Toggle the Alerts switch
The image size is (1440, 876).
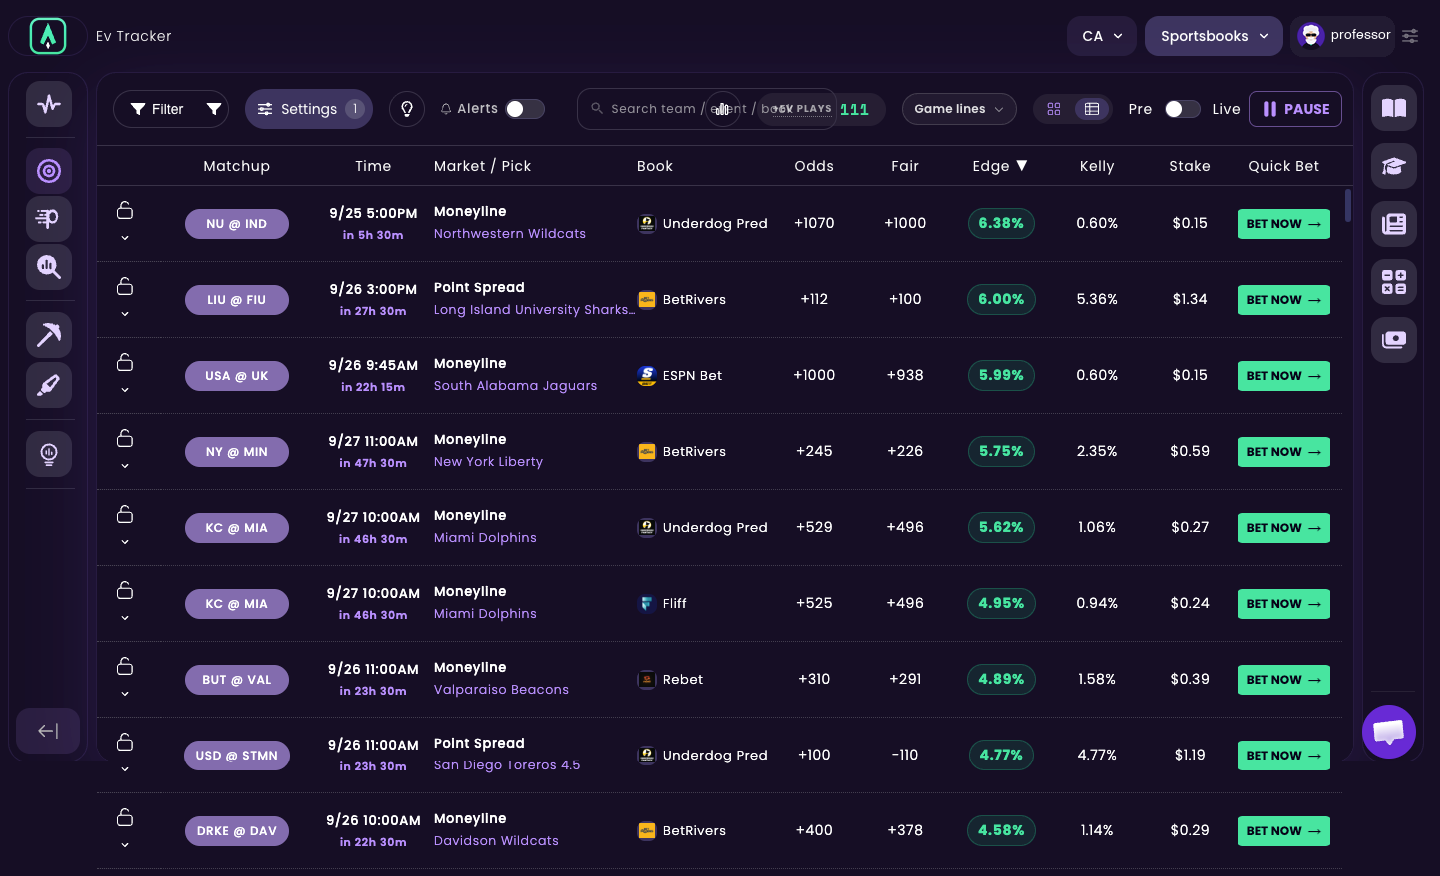tap(525, 109)
